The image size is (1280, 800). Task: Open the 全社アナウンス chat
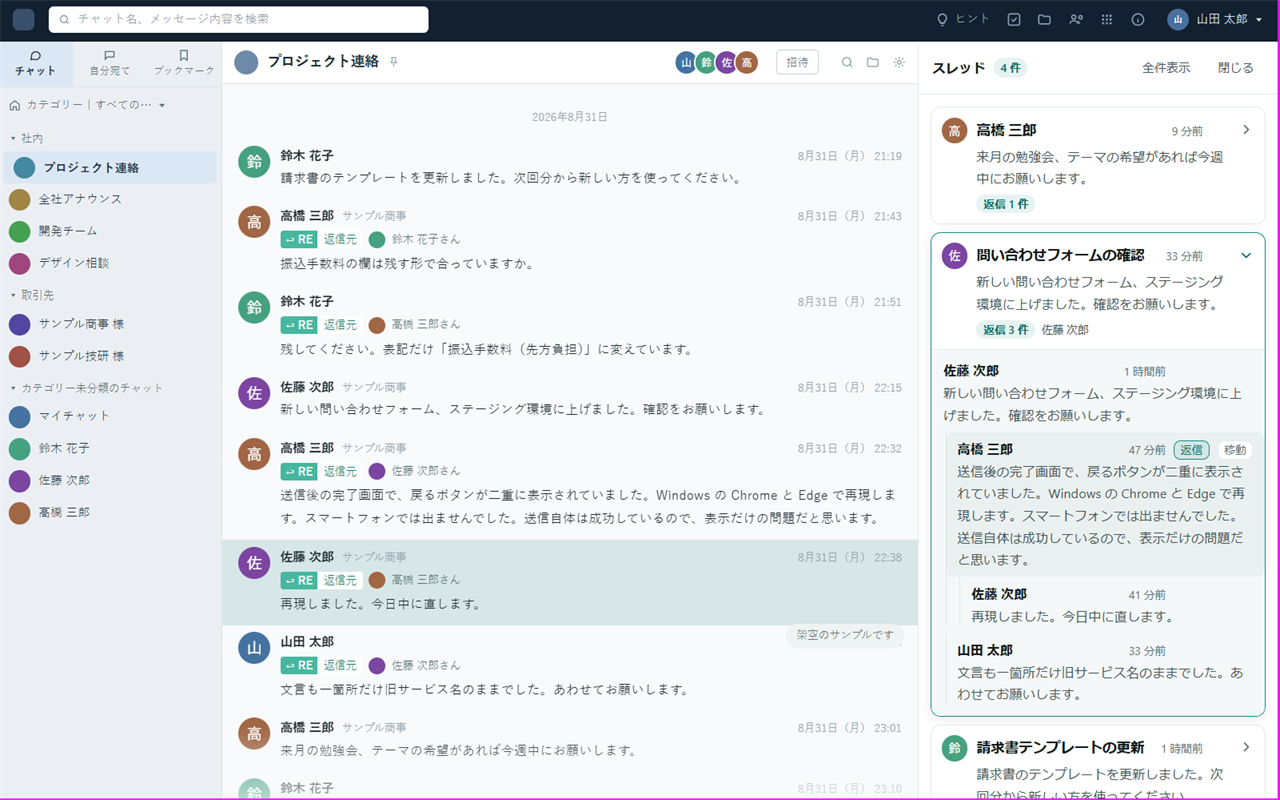coord(110,199)
